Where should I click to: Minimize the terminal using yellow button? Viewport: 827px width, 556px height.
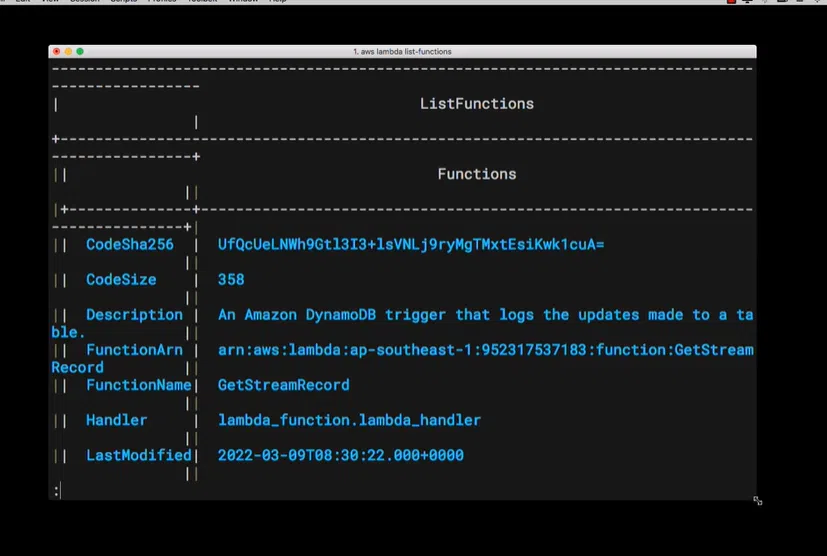click(68, 51)
